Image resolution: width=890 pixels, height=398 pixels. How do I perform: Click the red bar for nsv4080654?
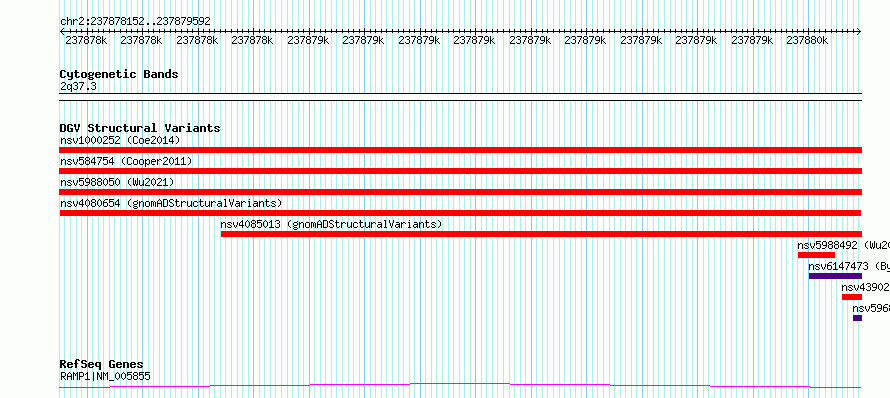[460, 213]
